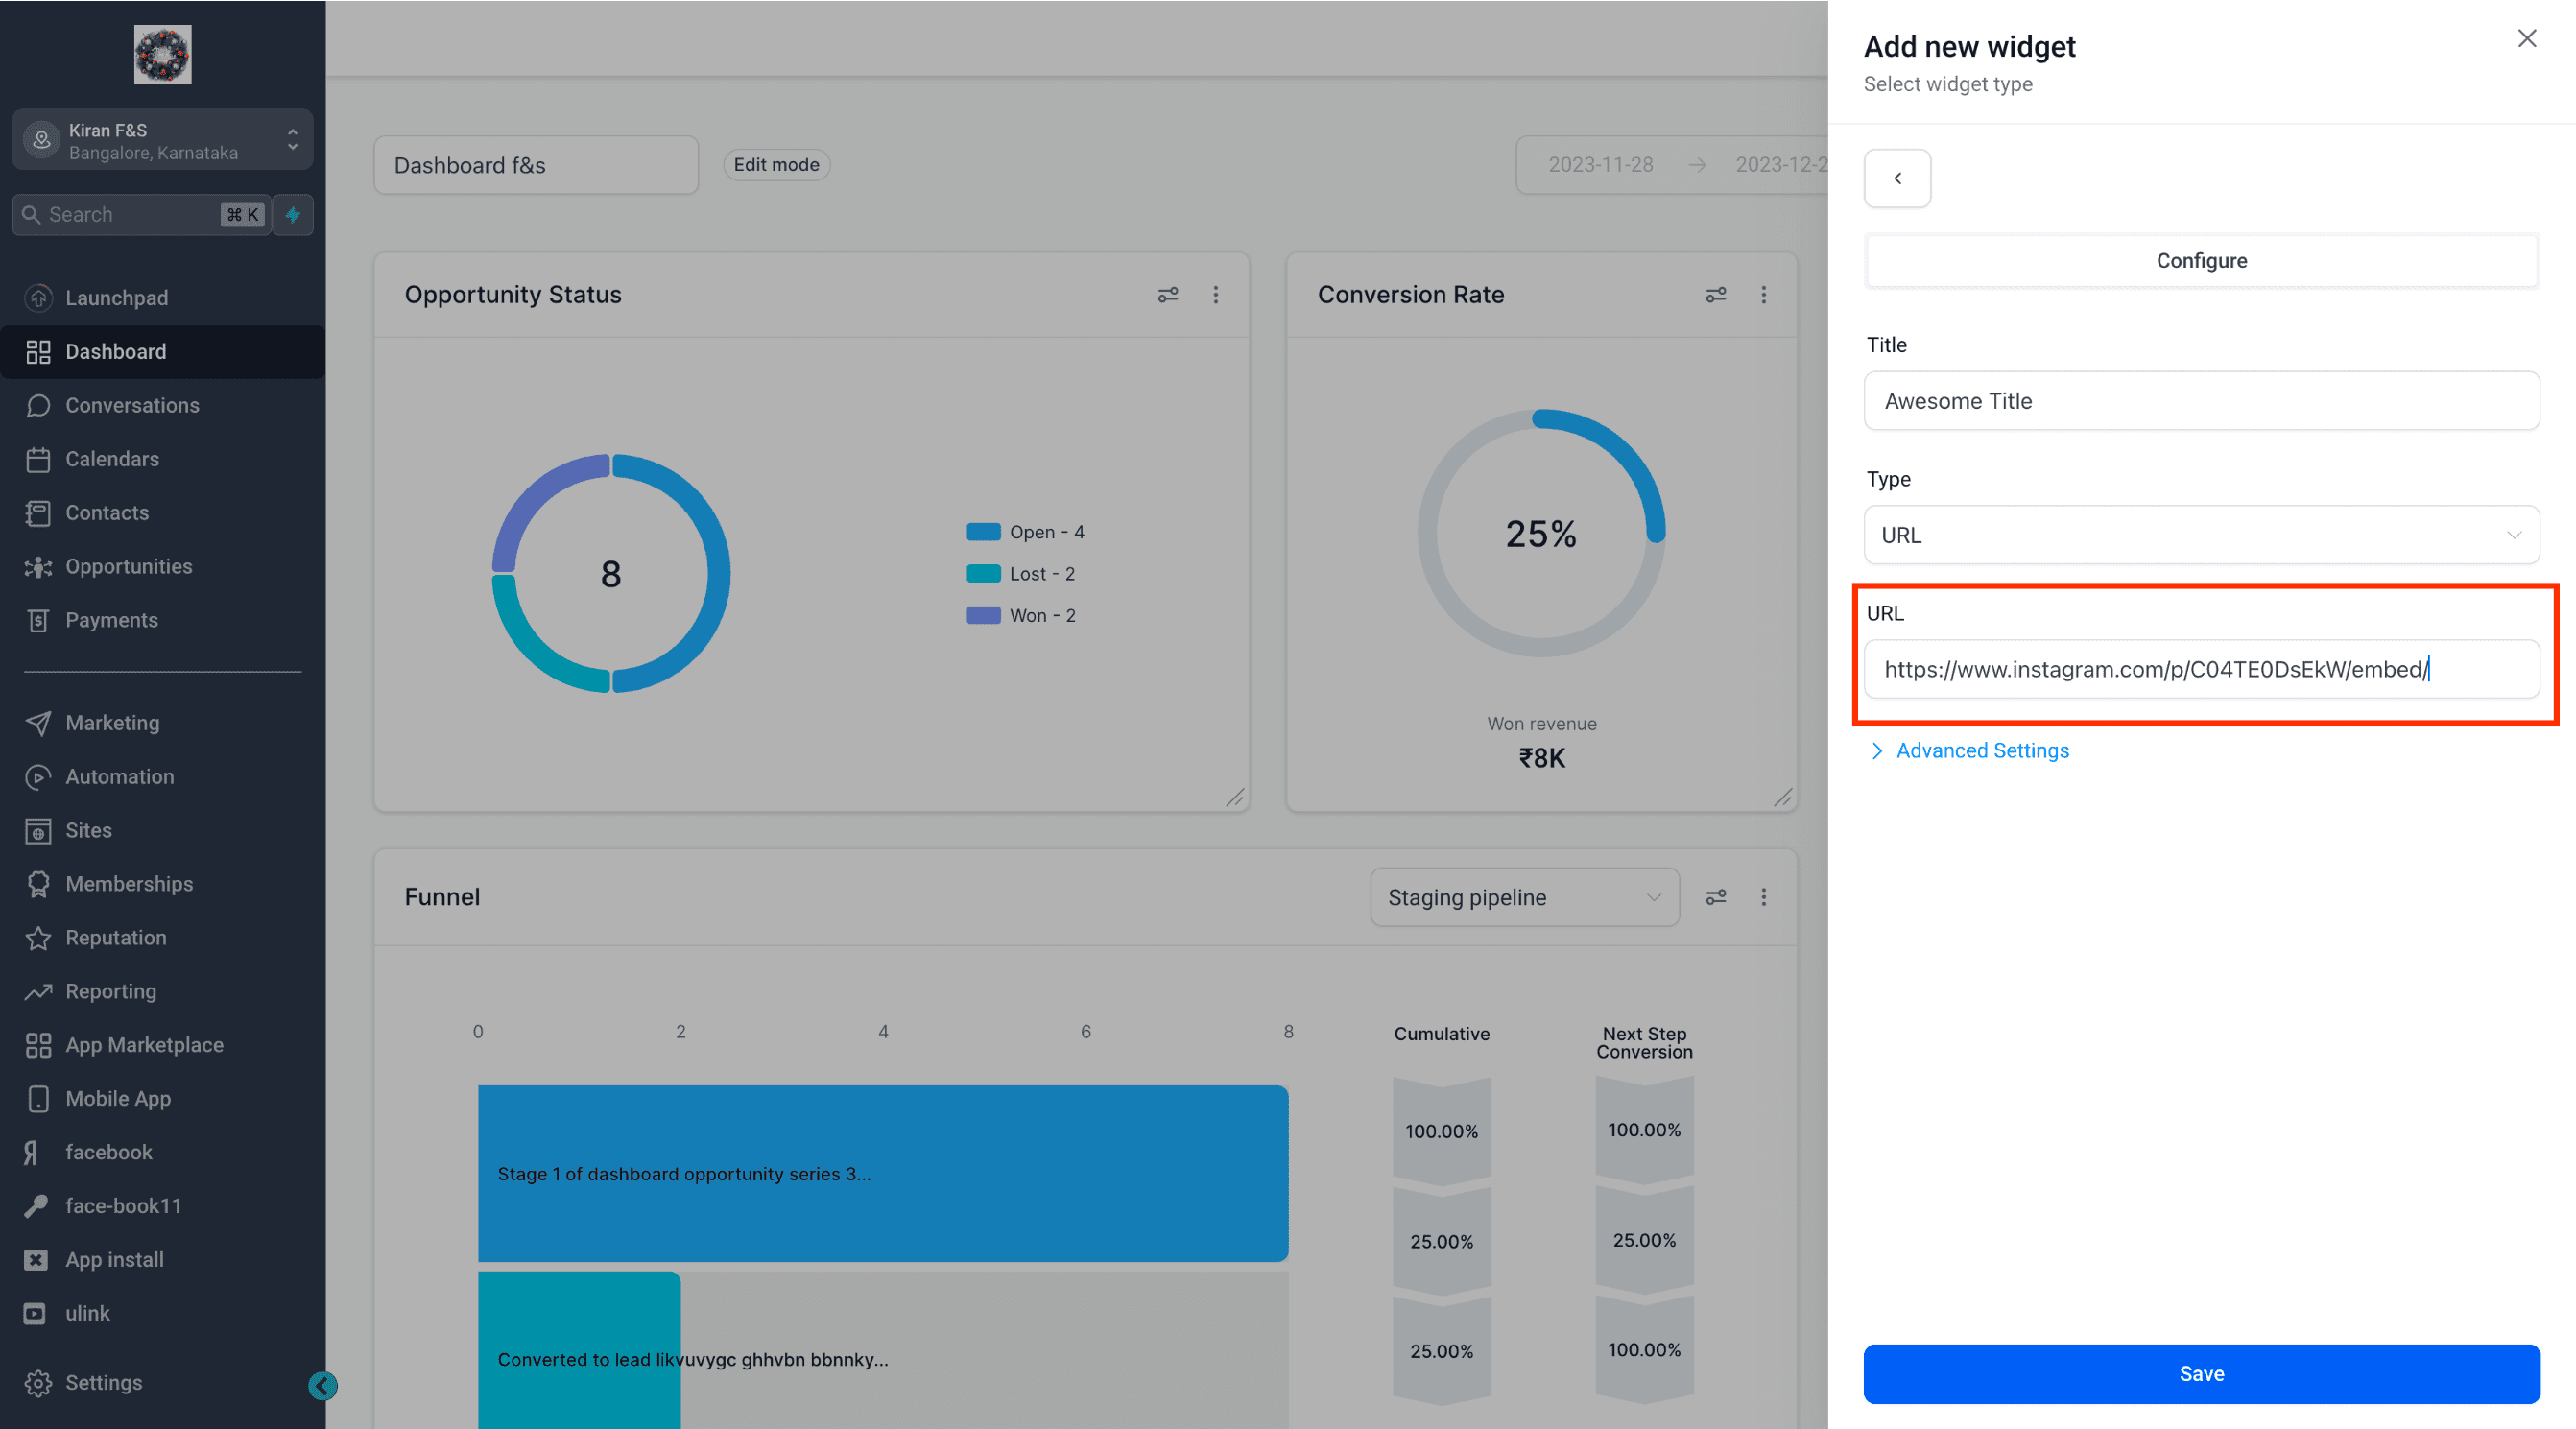
Task: Click the Memberships badge icon
Action: (x=38, y=884)
